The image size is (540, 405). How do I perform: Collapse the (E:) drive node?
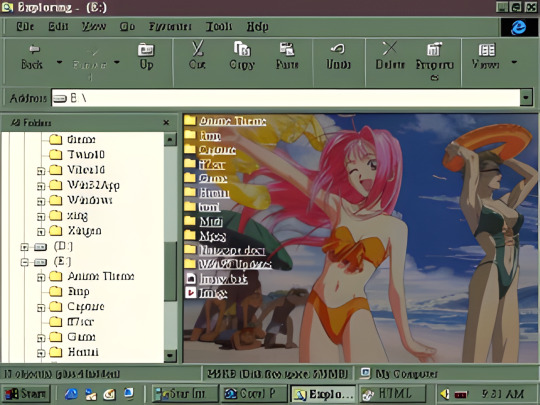click(x=24, y=262)
